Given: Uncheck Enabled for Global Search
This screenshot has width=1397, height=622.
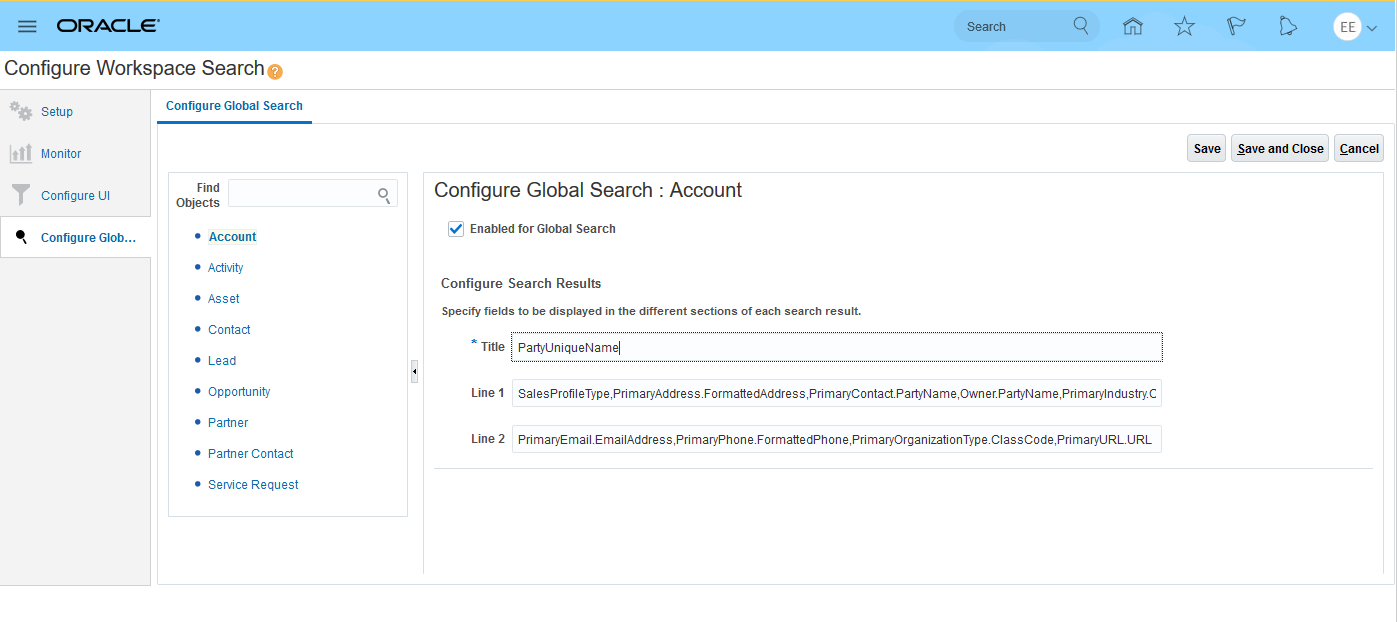Looking at the screenshot, I should coord(456,228).
